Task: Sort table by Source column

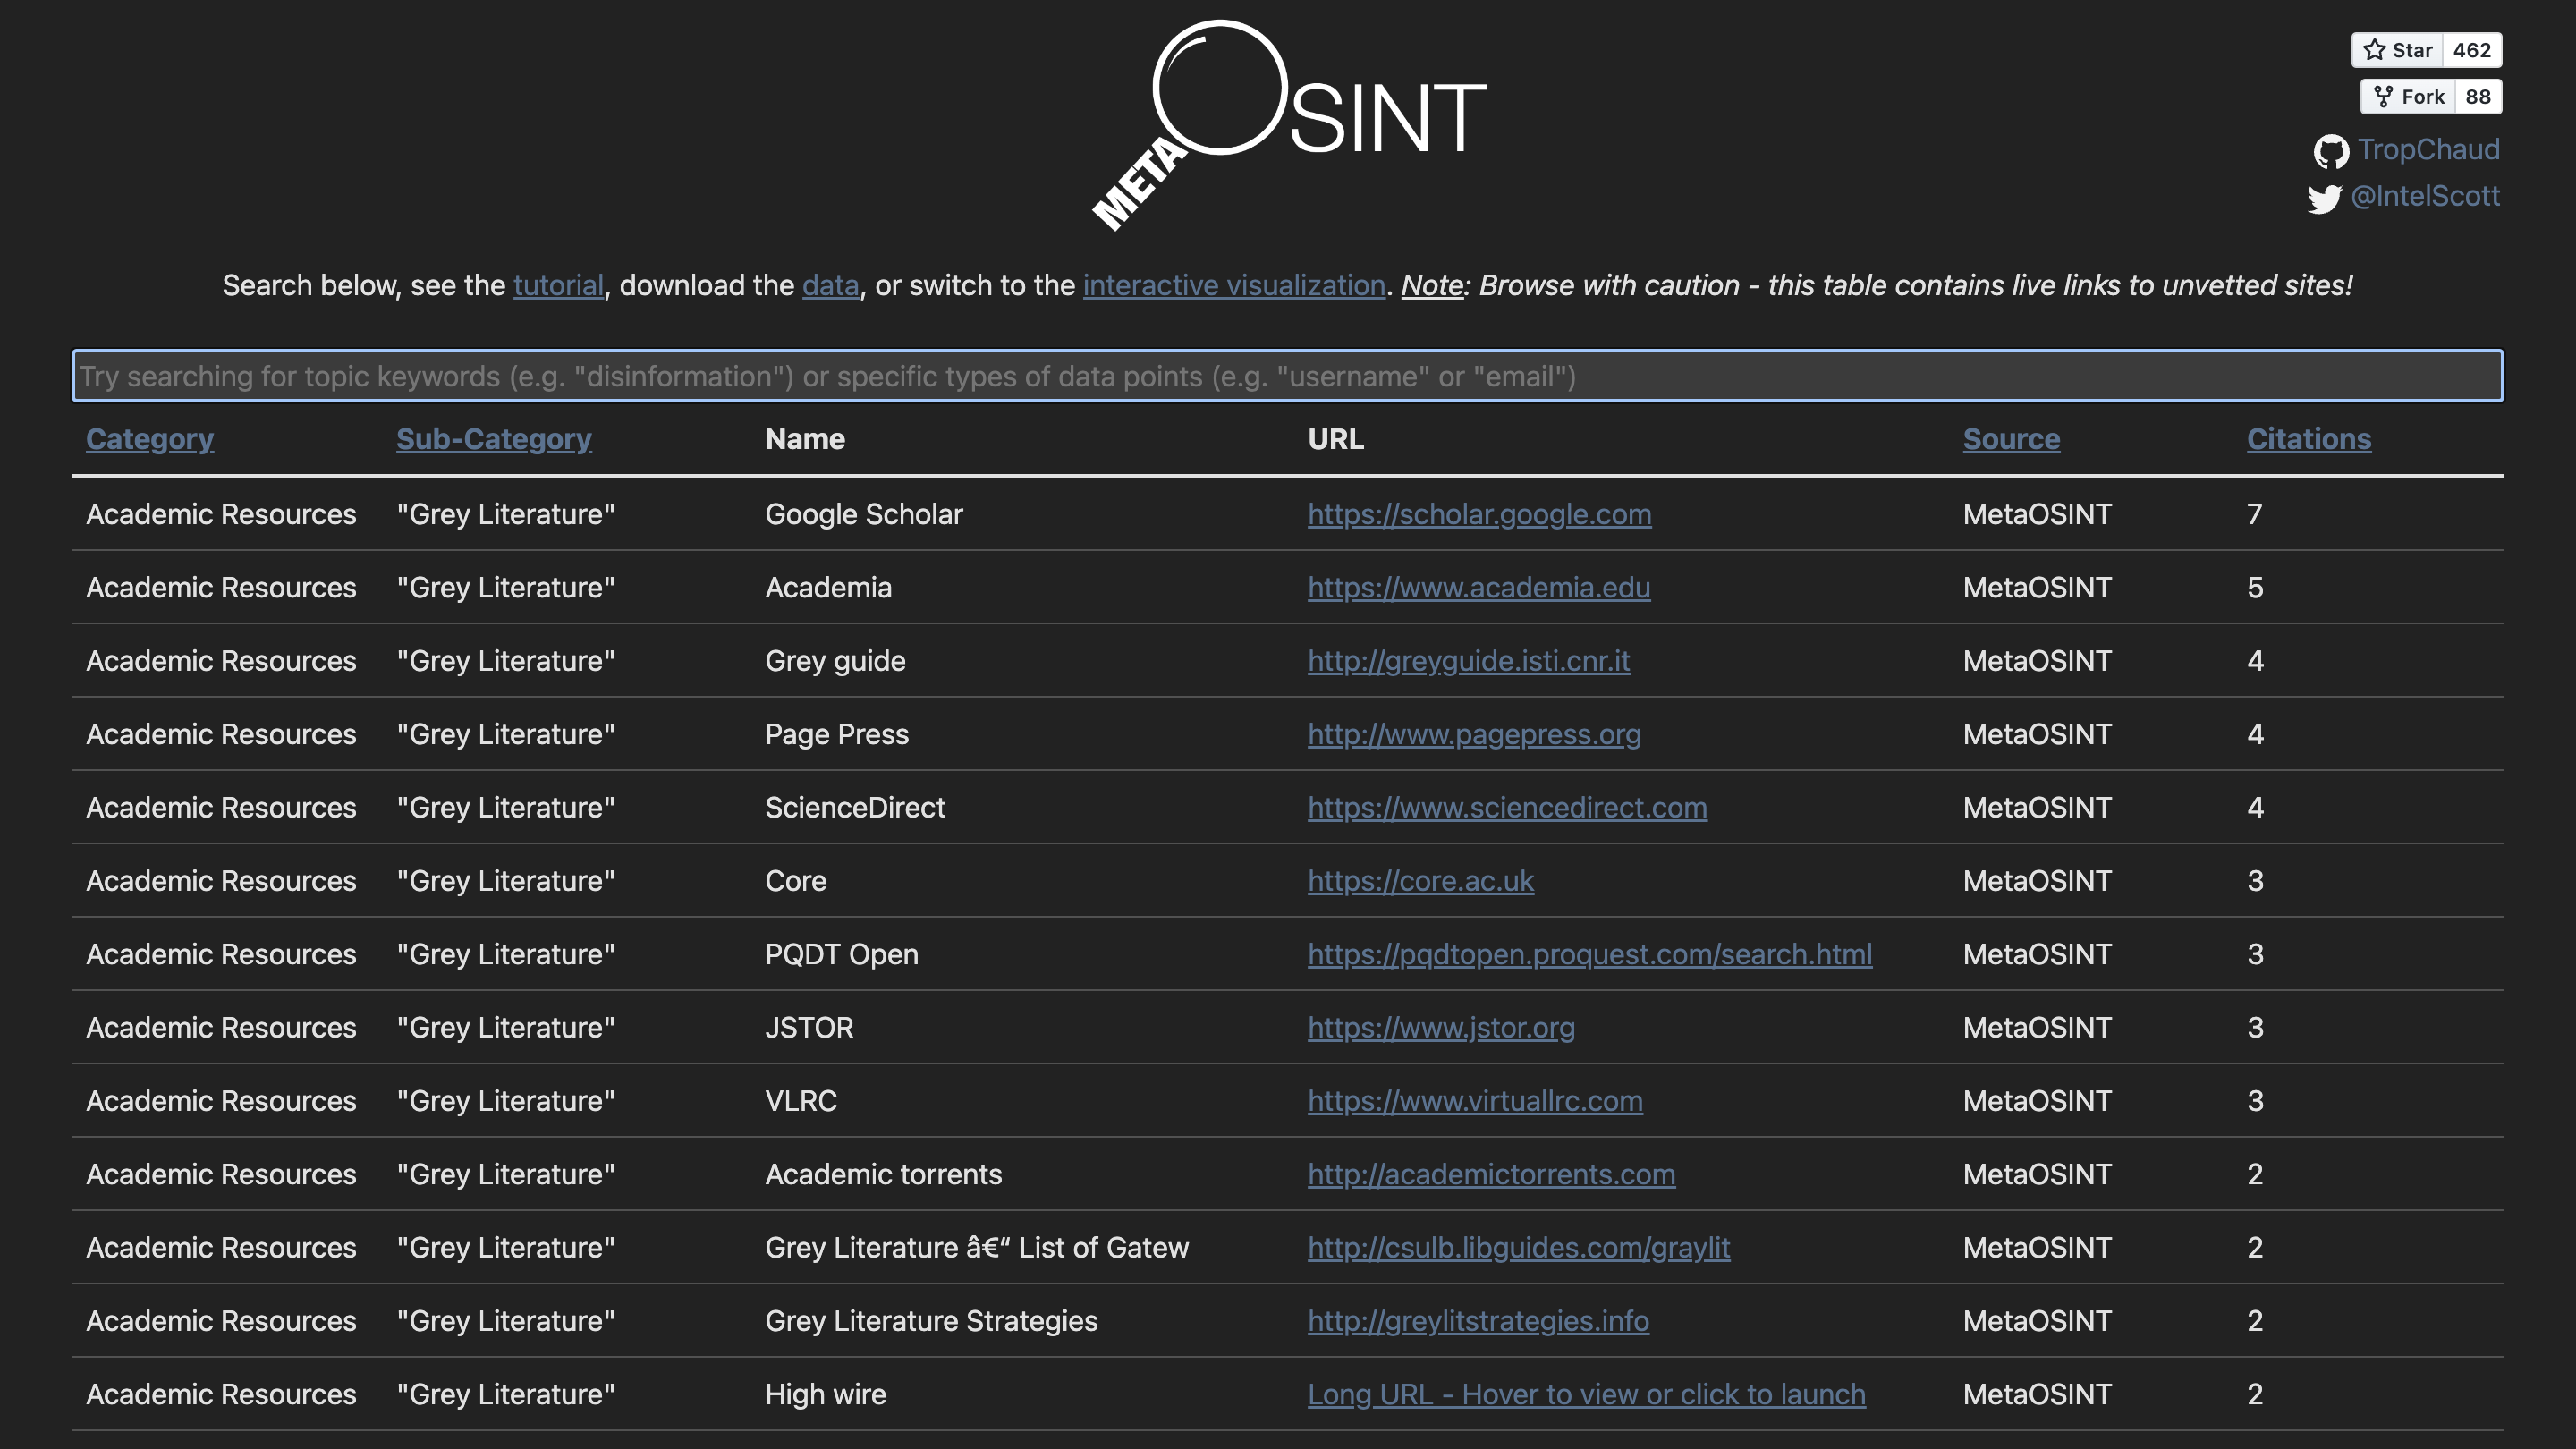Action: point(2011,439)
